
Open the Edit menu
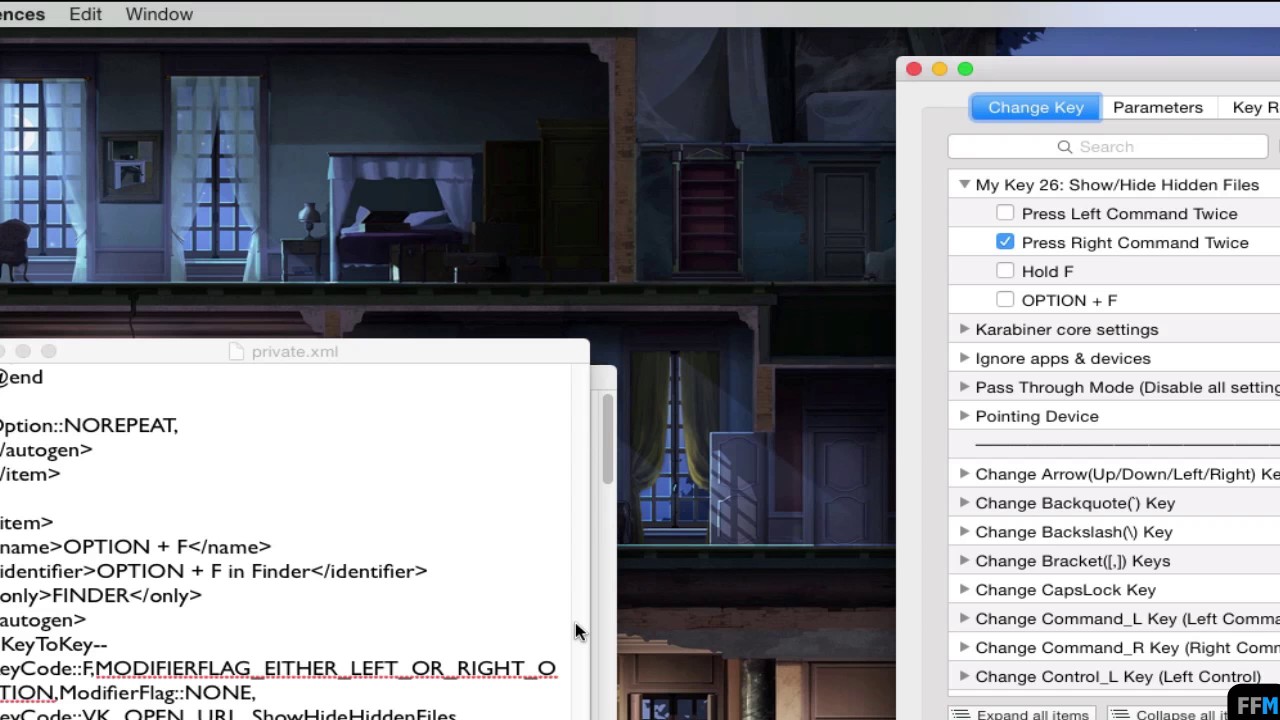[x=85, y=14]
